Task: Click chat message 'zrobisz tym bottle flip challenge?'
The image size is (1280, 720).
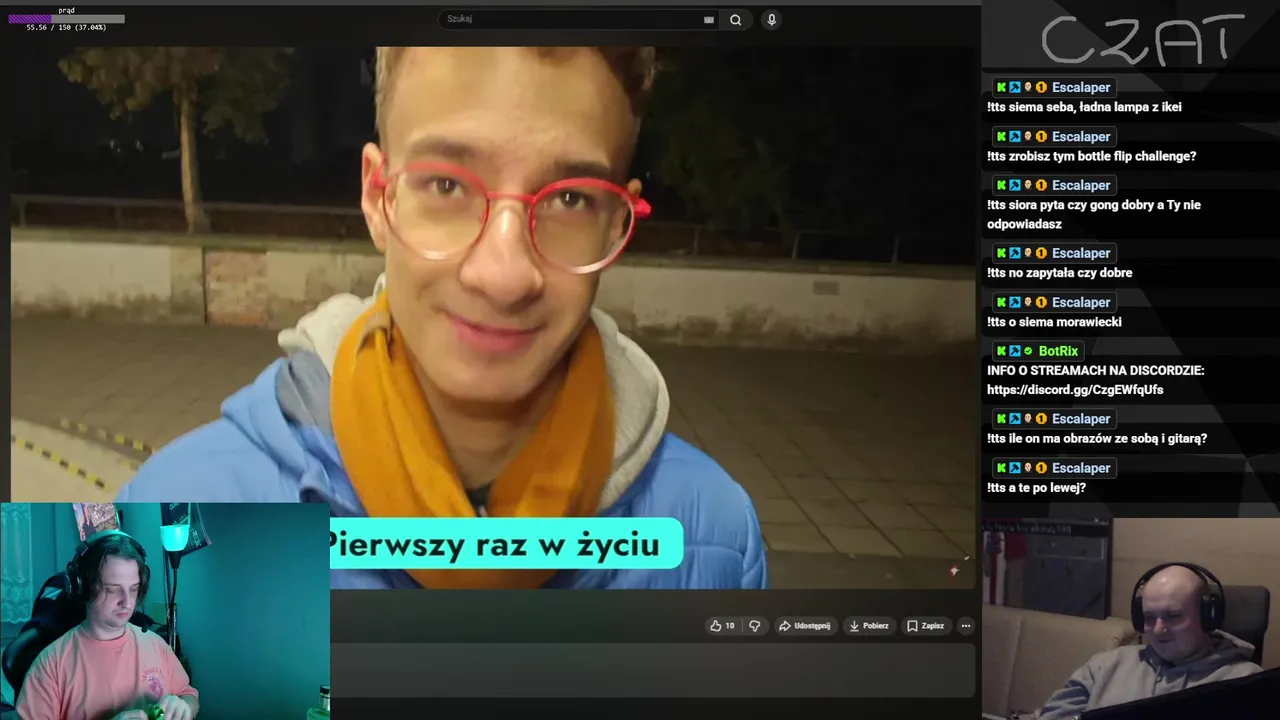Action: tap(1091, 156)
